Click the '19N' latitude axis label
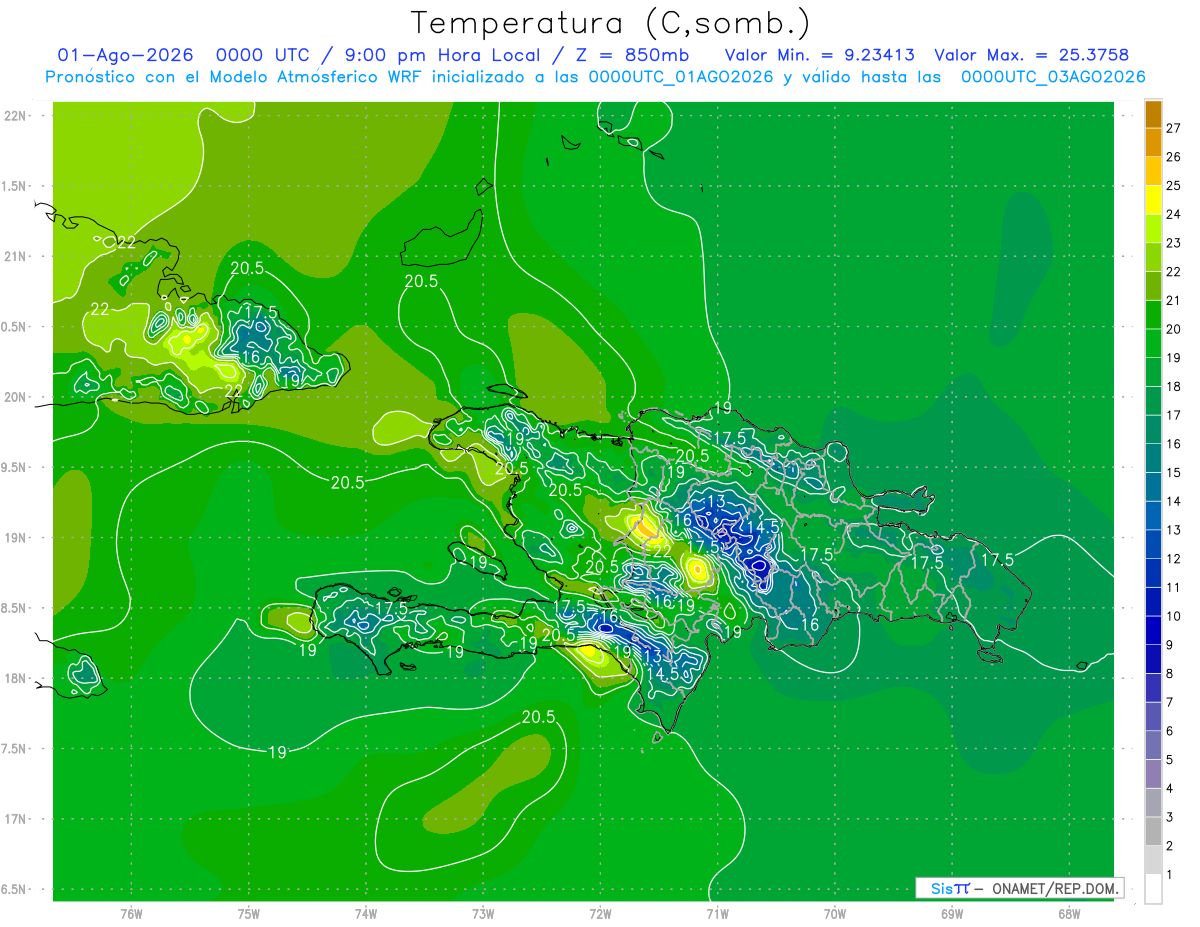The height and width of the screenshot is (927, 1200). 15,538
